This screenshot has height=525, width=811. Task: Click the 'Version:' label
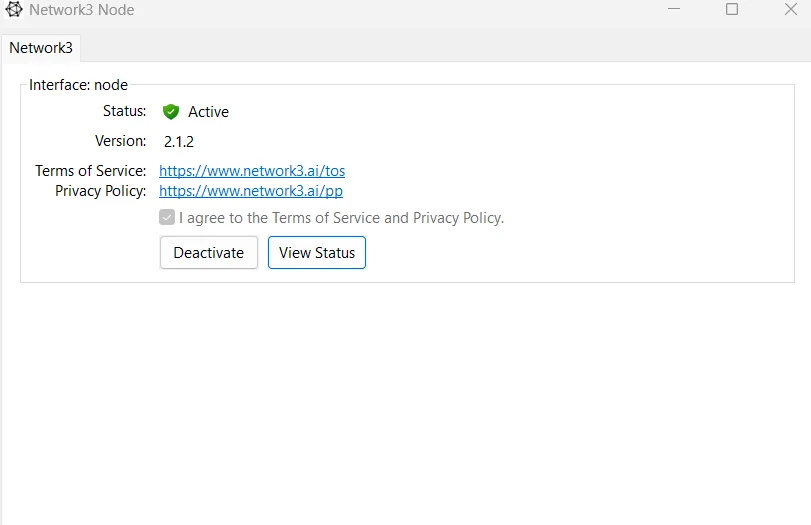click(121, 141)
